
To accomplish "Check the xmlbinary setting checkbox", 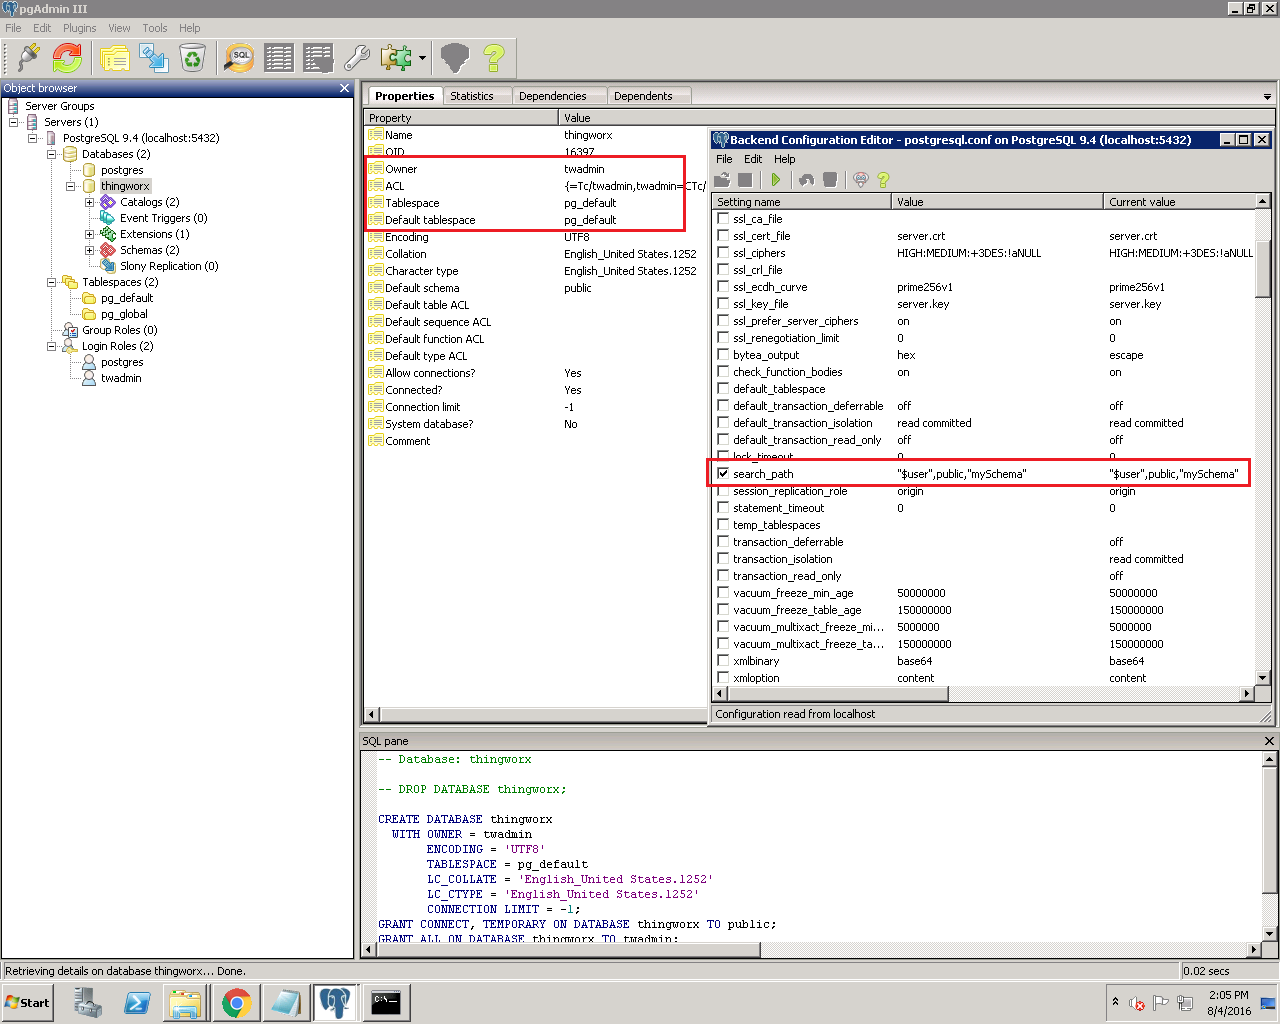I will click(723, 661).
